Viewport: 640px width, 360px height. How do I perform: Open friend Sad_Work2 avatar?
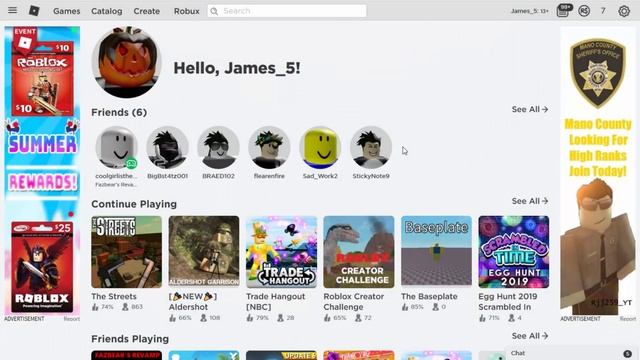(320, 147)
